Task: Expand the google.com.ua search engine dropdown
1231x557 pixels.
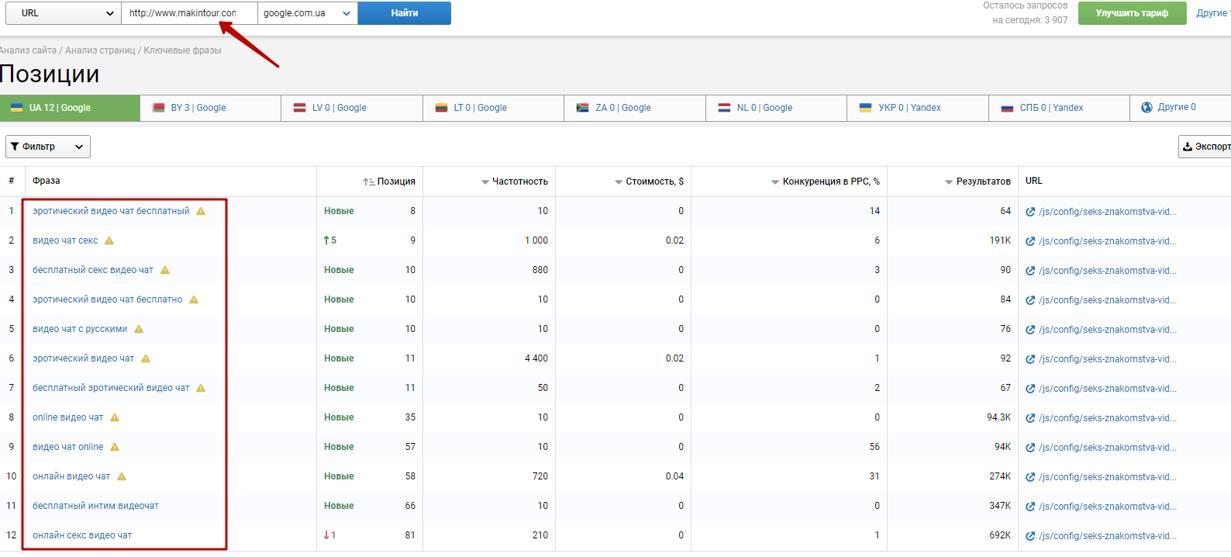Action: [x=307, y=13]
